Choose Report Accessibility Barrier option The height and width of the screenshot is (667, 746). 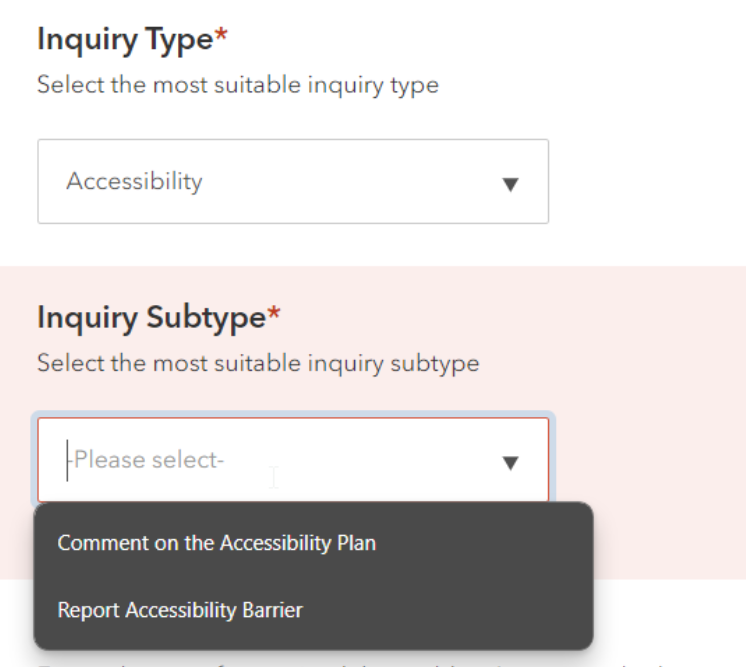313,610
